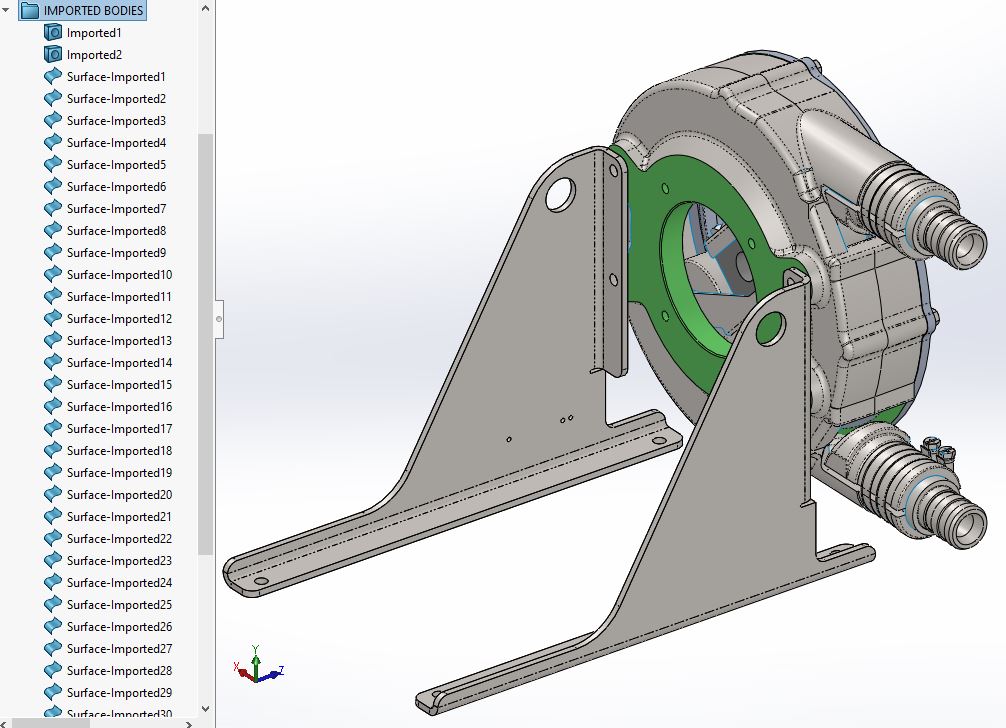Click the feature tree scroll-down arrow

click(205, 709)
